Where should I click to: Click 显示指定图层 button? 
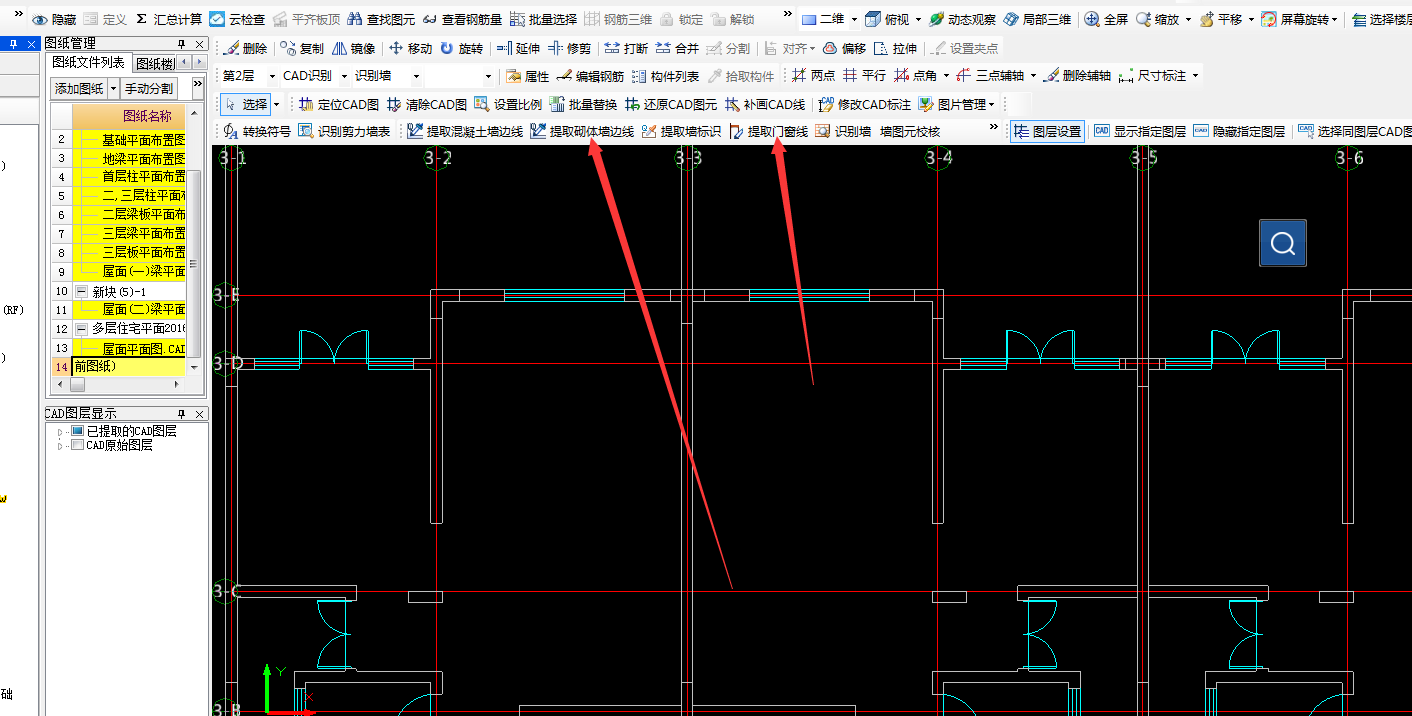(1139, 131)
